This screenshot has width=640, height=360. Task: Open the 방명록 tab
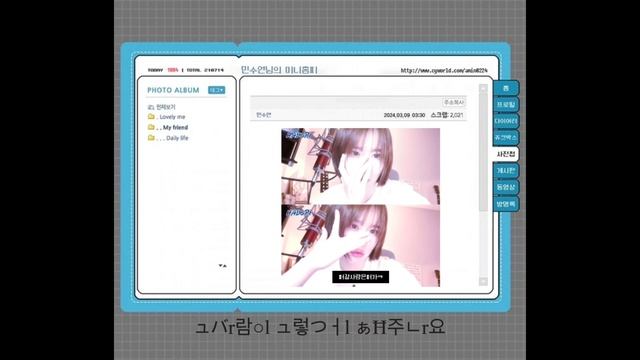(506, 204)
